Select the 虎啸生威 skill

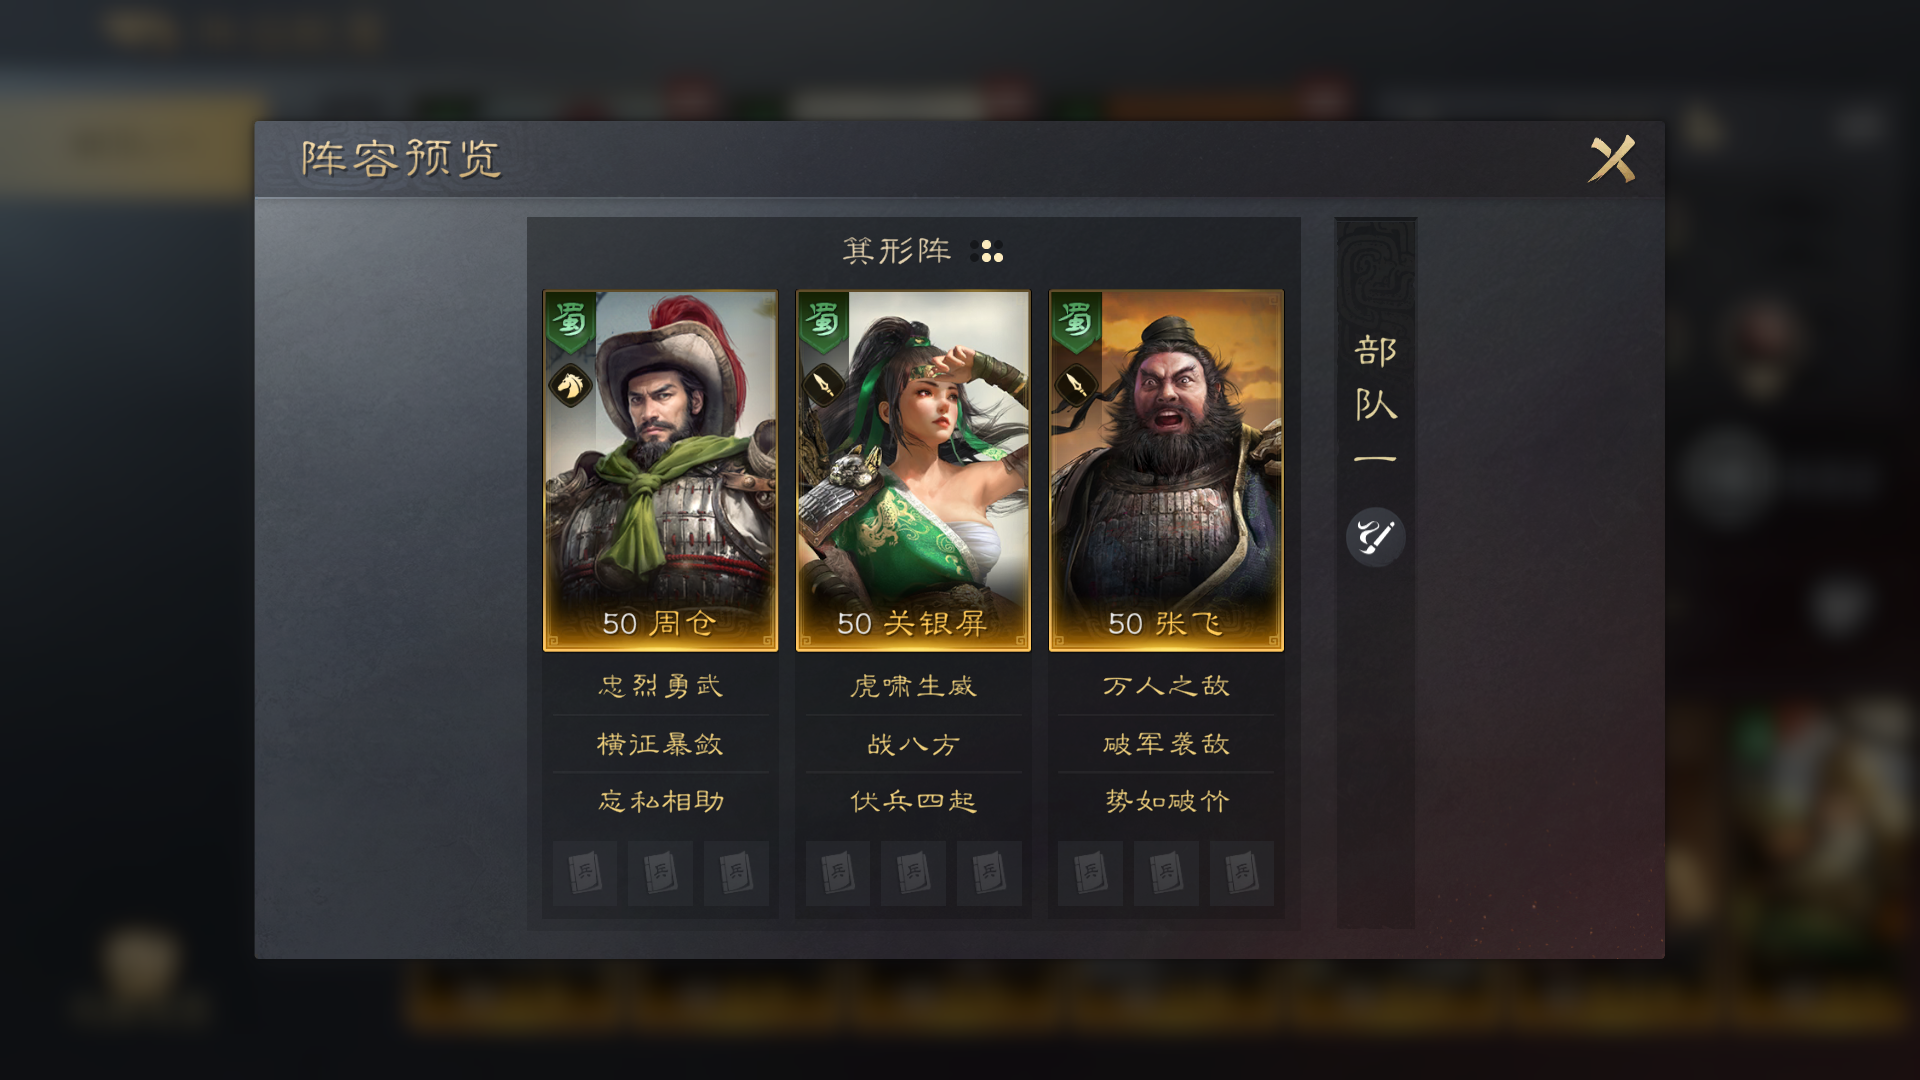pos(913,686)
